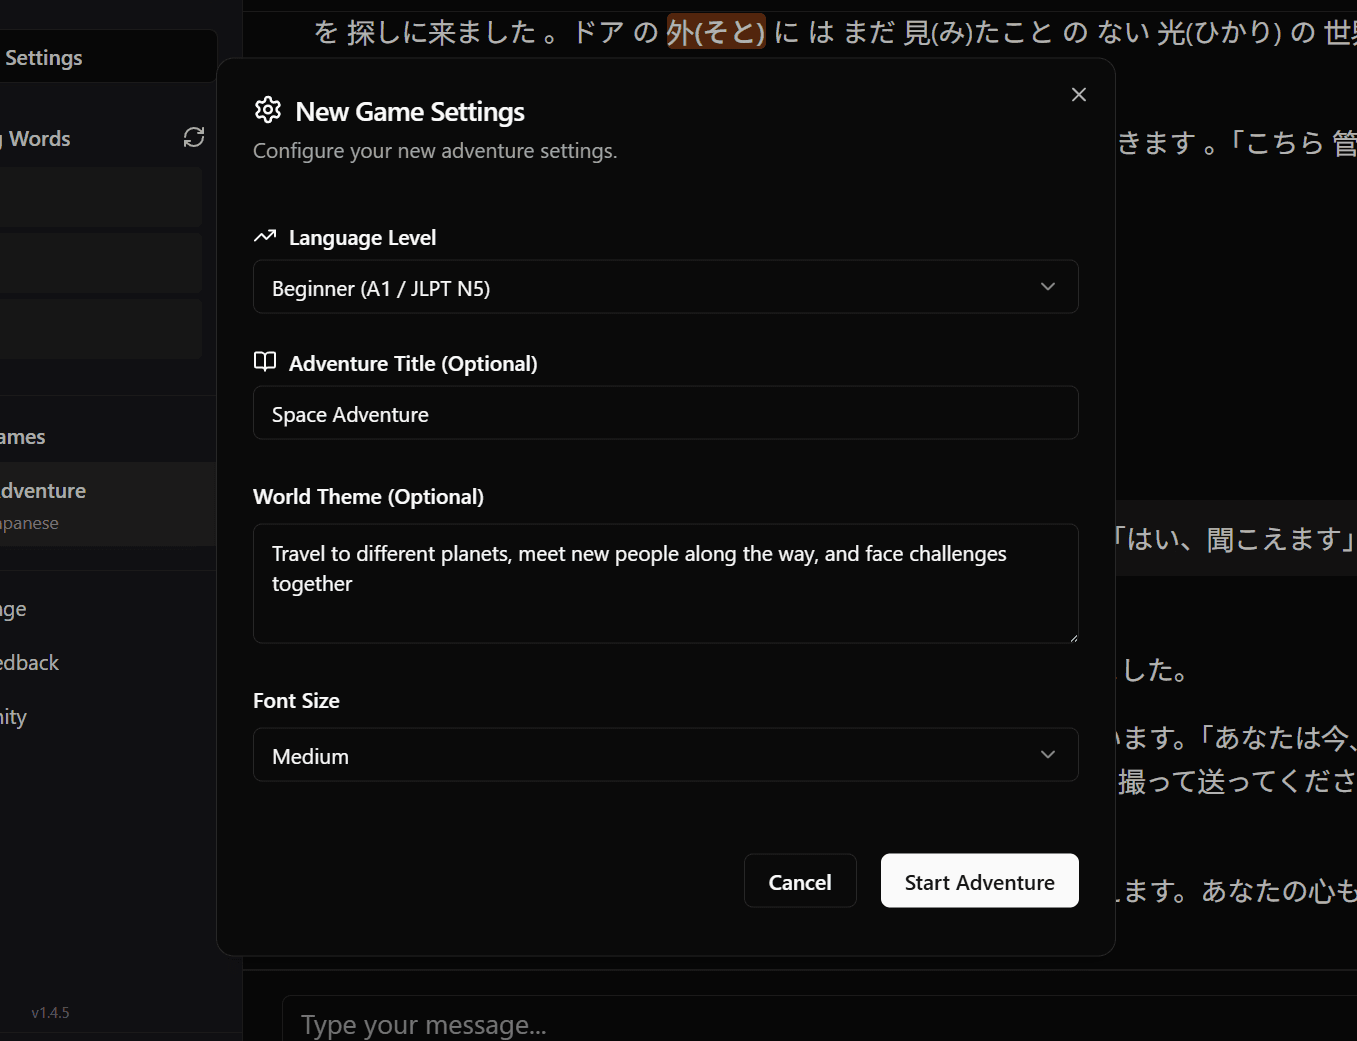Click the book icon by Adventure Title
This screenshot has height=1041, width=1357.
265,362
